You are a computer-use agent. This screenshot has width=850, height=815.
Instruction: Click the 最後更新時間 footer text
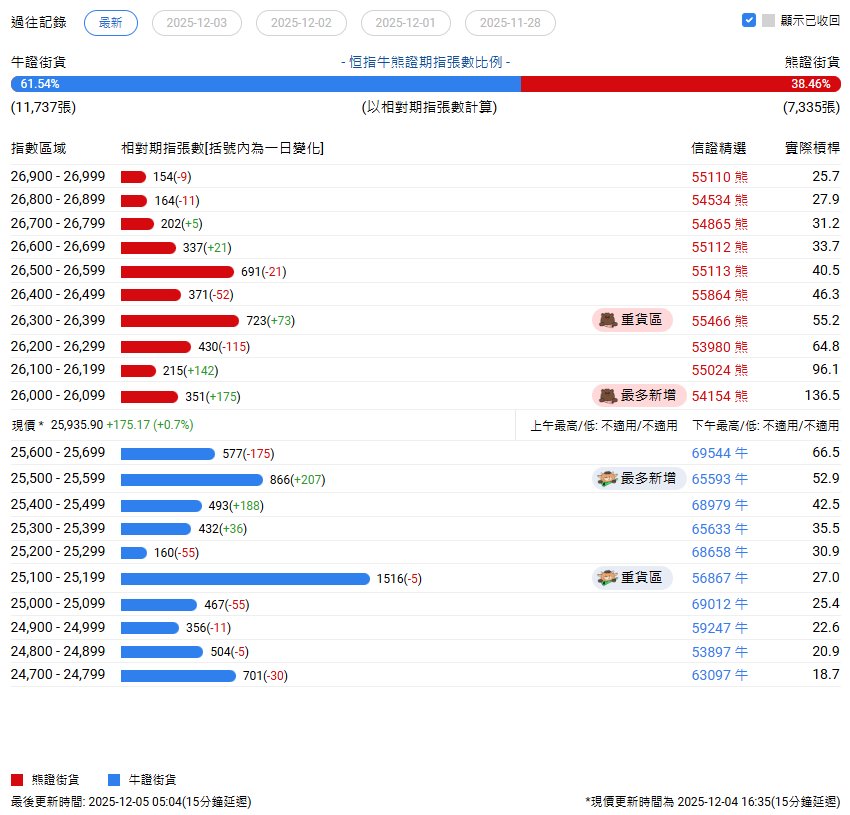point(131,801)
